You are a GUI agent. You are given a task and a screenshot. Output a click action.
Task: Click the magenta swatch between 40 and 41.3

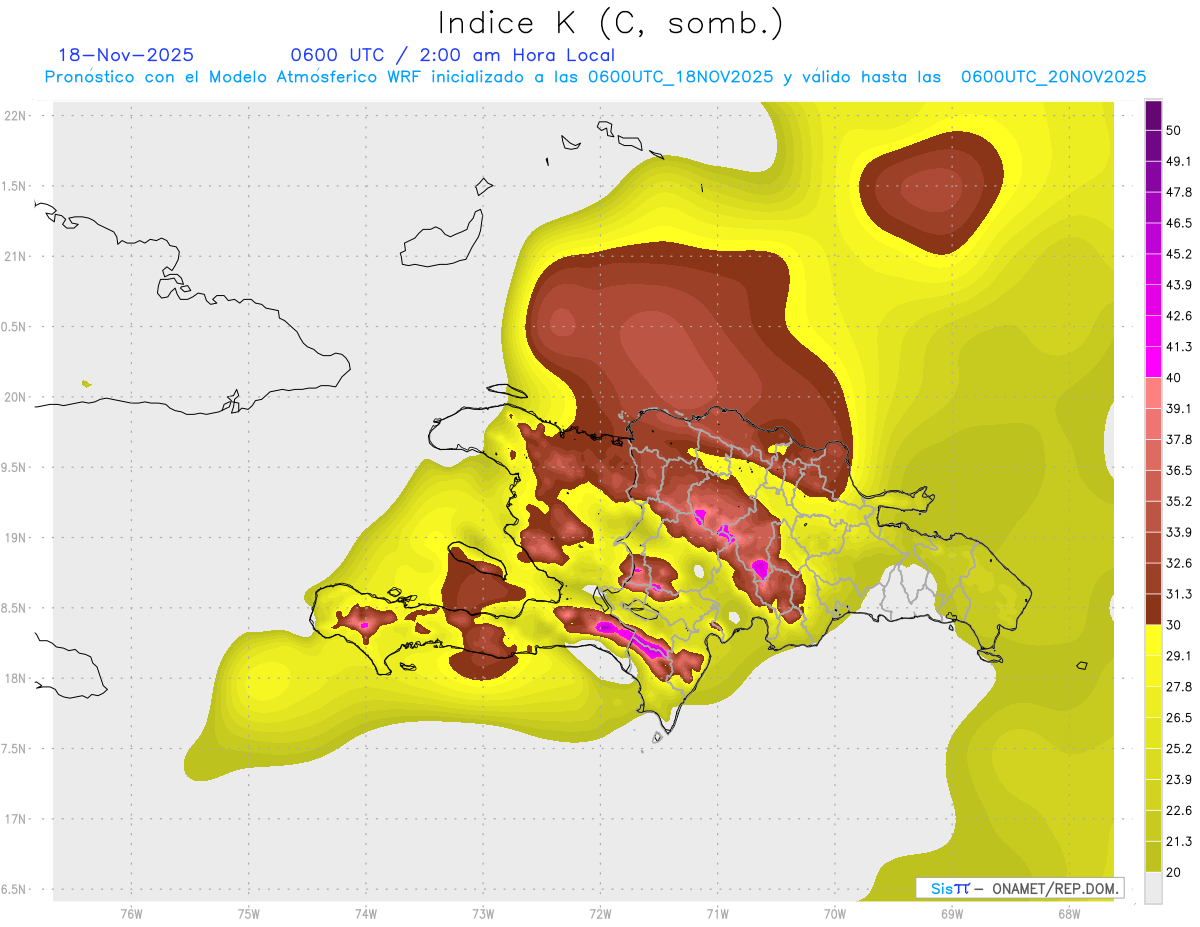[1153, 362]
